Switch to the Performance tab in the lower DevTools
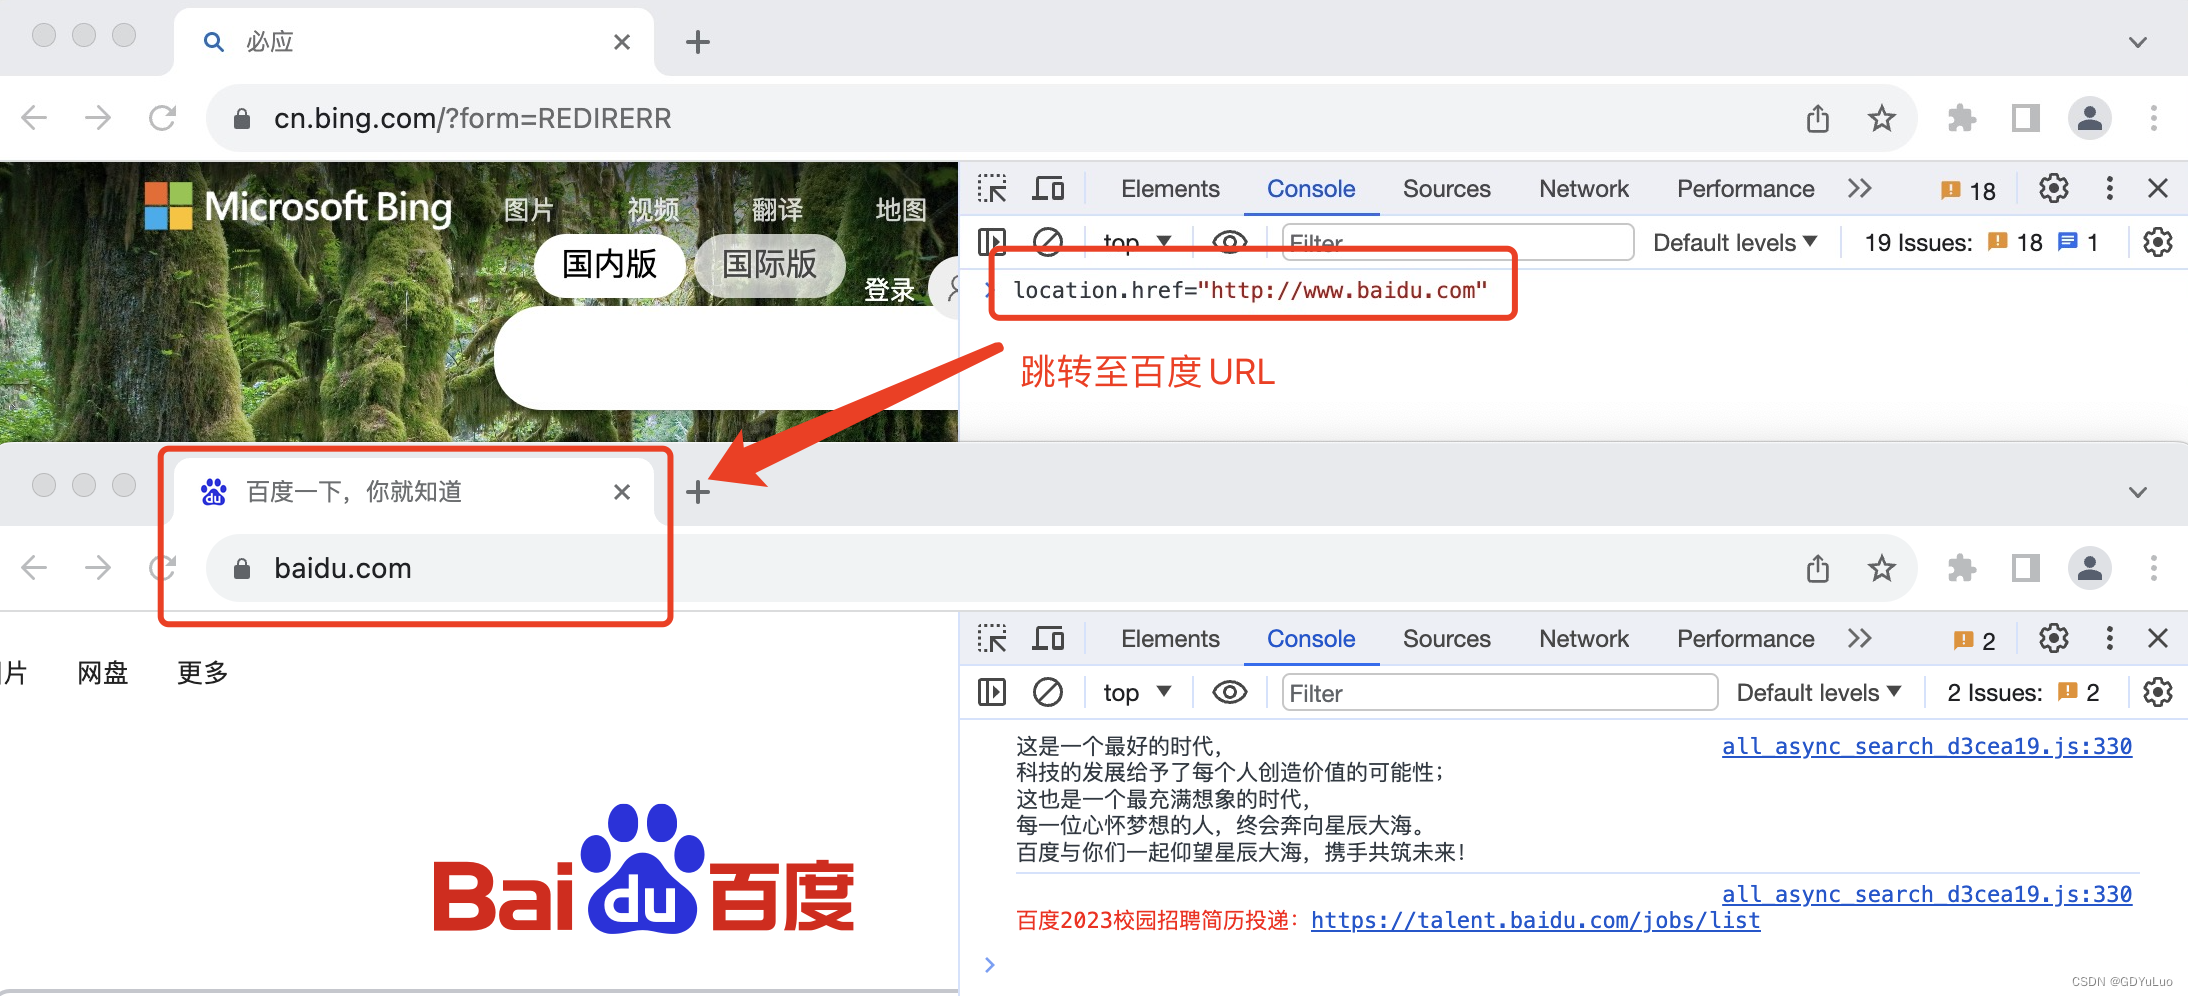The image size is (2188, 996). click(1746, 638)
